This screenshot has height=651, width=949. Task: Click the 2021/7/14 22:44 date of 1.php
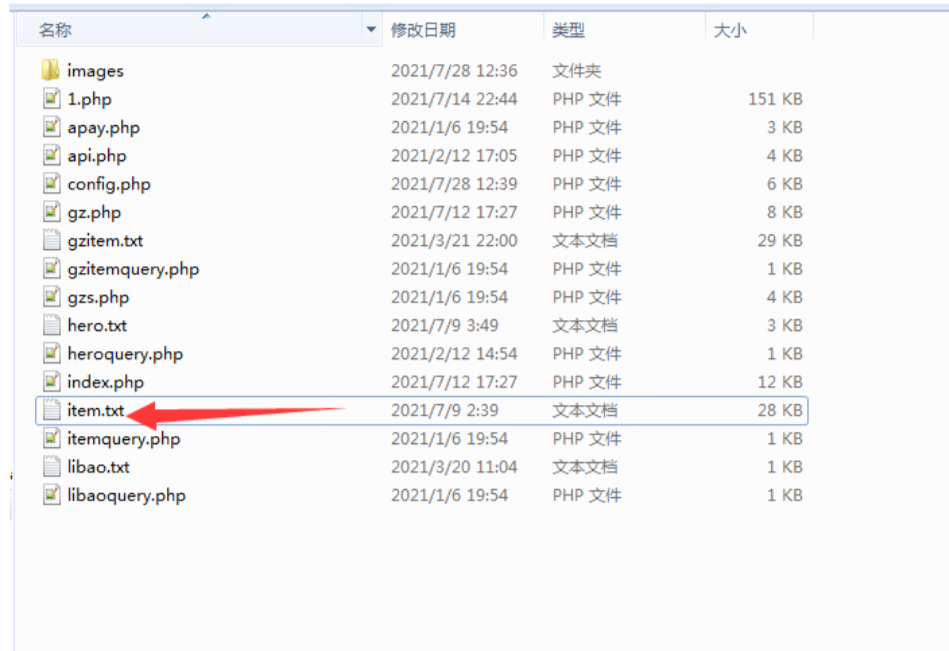tap(454, 99)
